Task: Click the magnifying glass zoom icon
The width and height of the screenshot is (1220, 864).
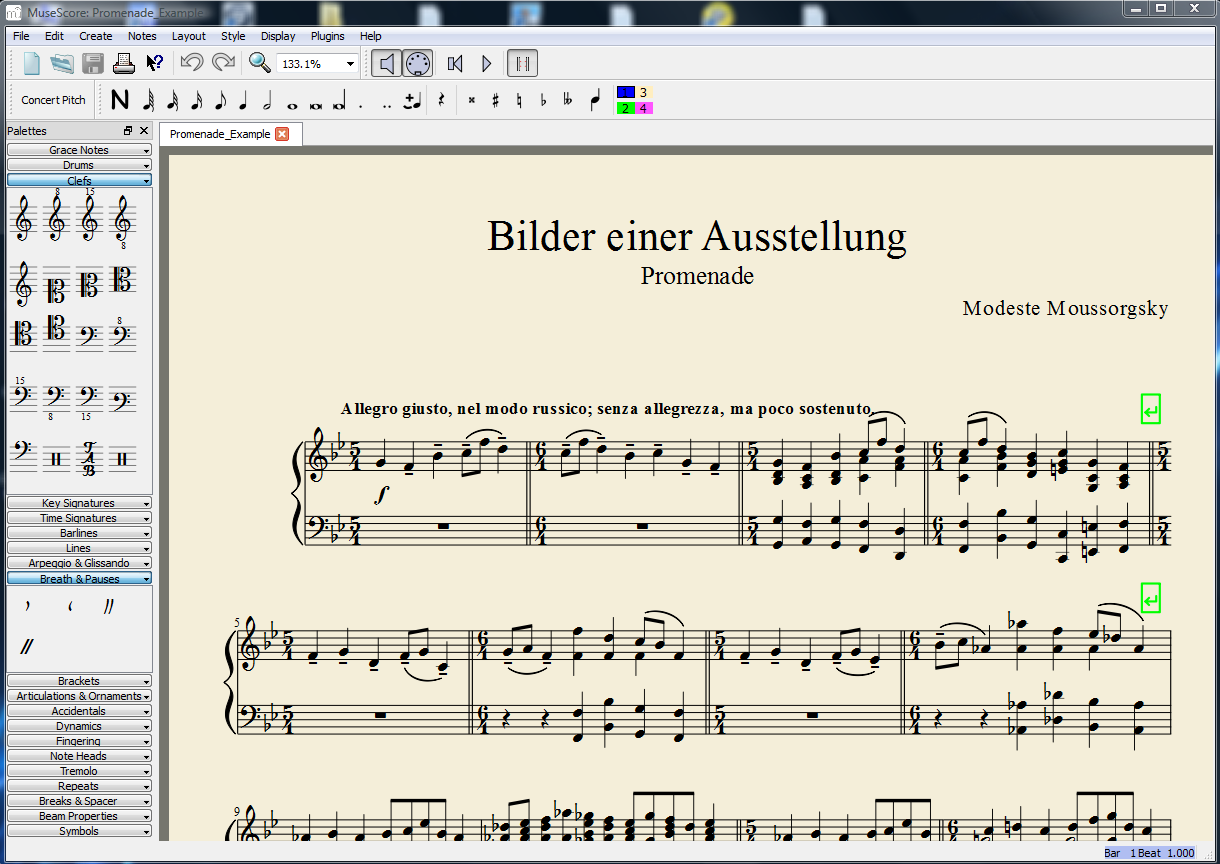Action: 260,63
